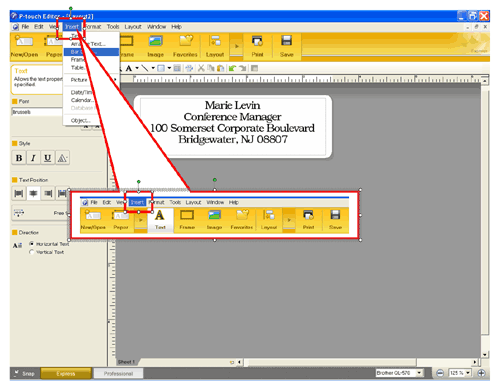500x386 pixels.
Task: Click the zoom out minus button
Action: 440,373
